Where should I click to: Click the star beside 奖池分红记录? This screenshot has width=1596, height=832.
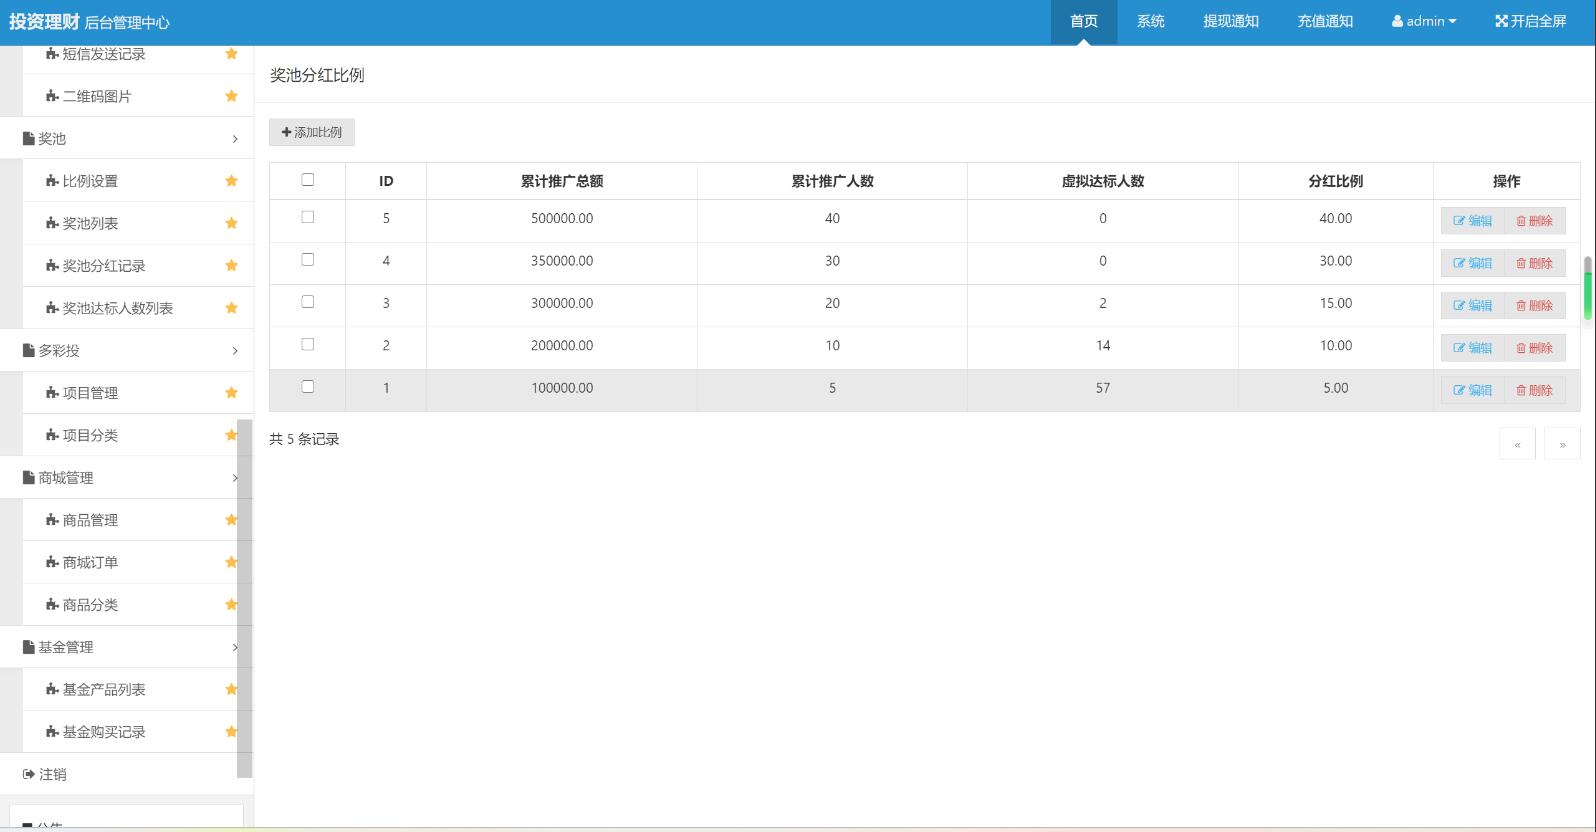pyautogui.click(x=231, y=266)
